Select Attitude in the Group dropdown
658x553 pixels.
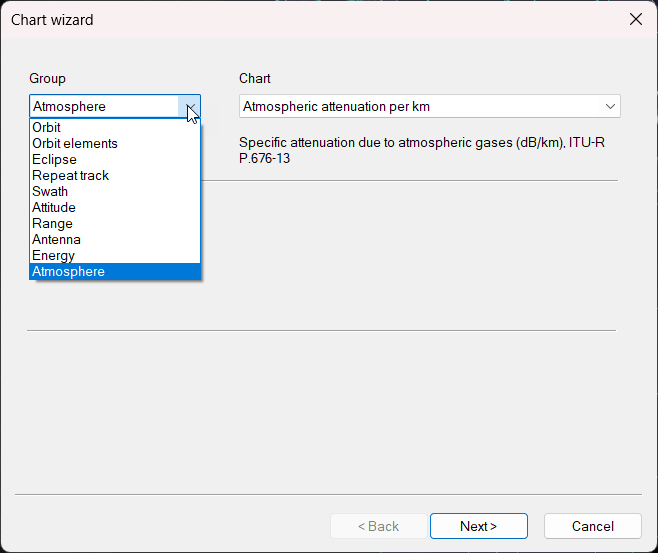[x=54, y=207]
